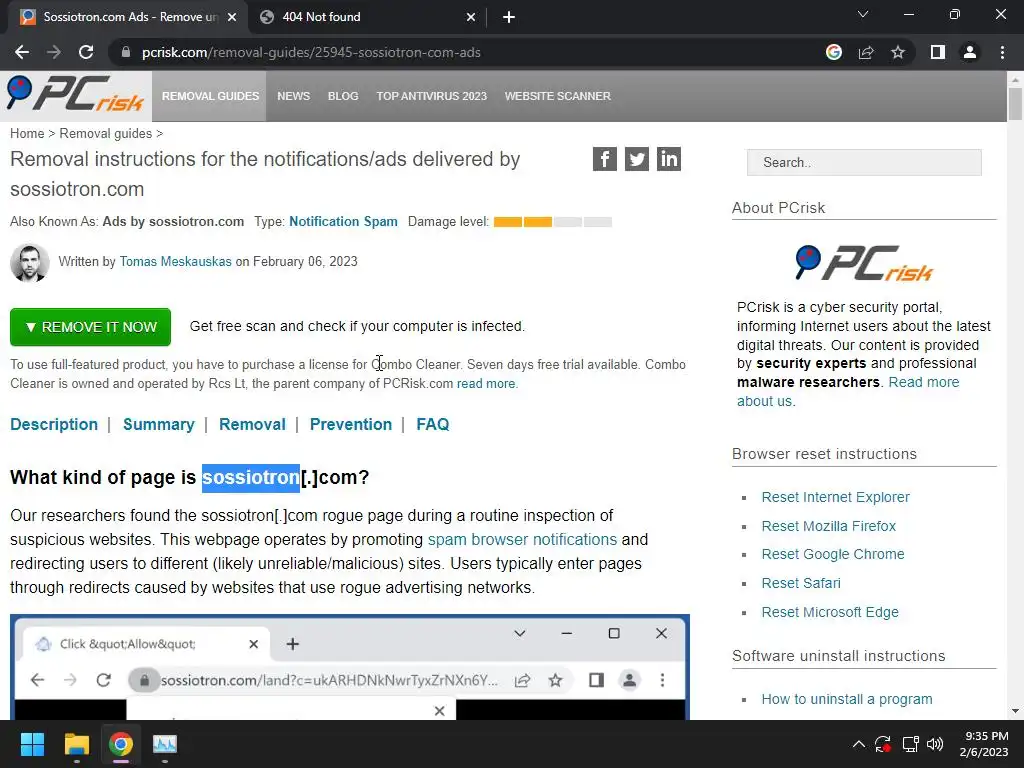The width and height of the screenshot is (1024, 768).
Task: Open TOP ANTIVIRUS 2023 menu item
Action: (432, 96)
